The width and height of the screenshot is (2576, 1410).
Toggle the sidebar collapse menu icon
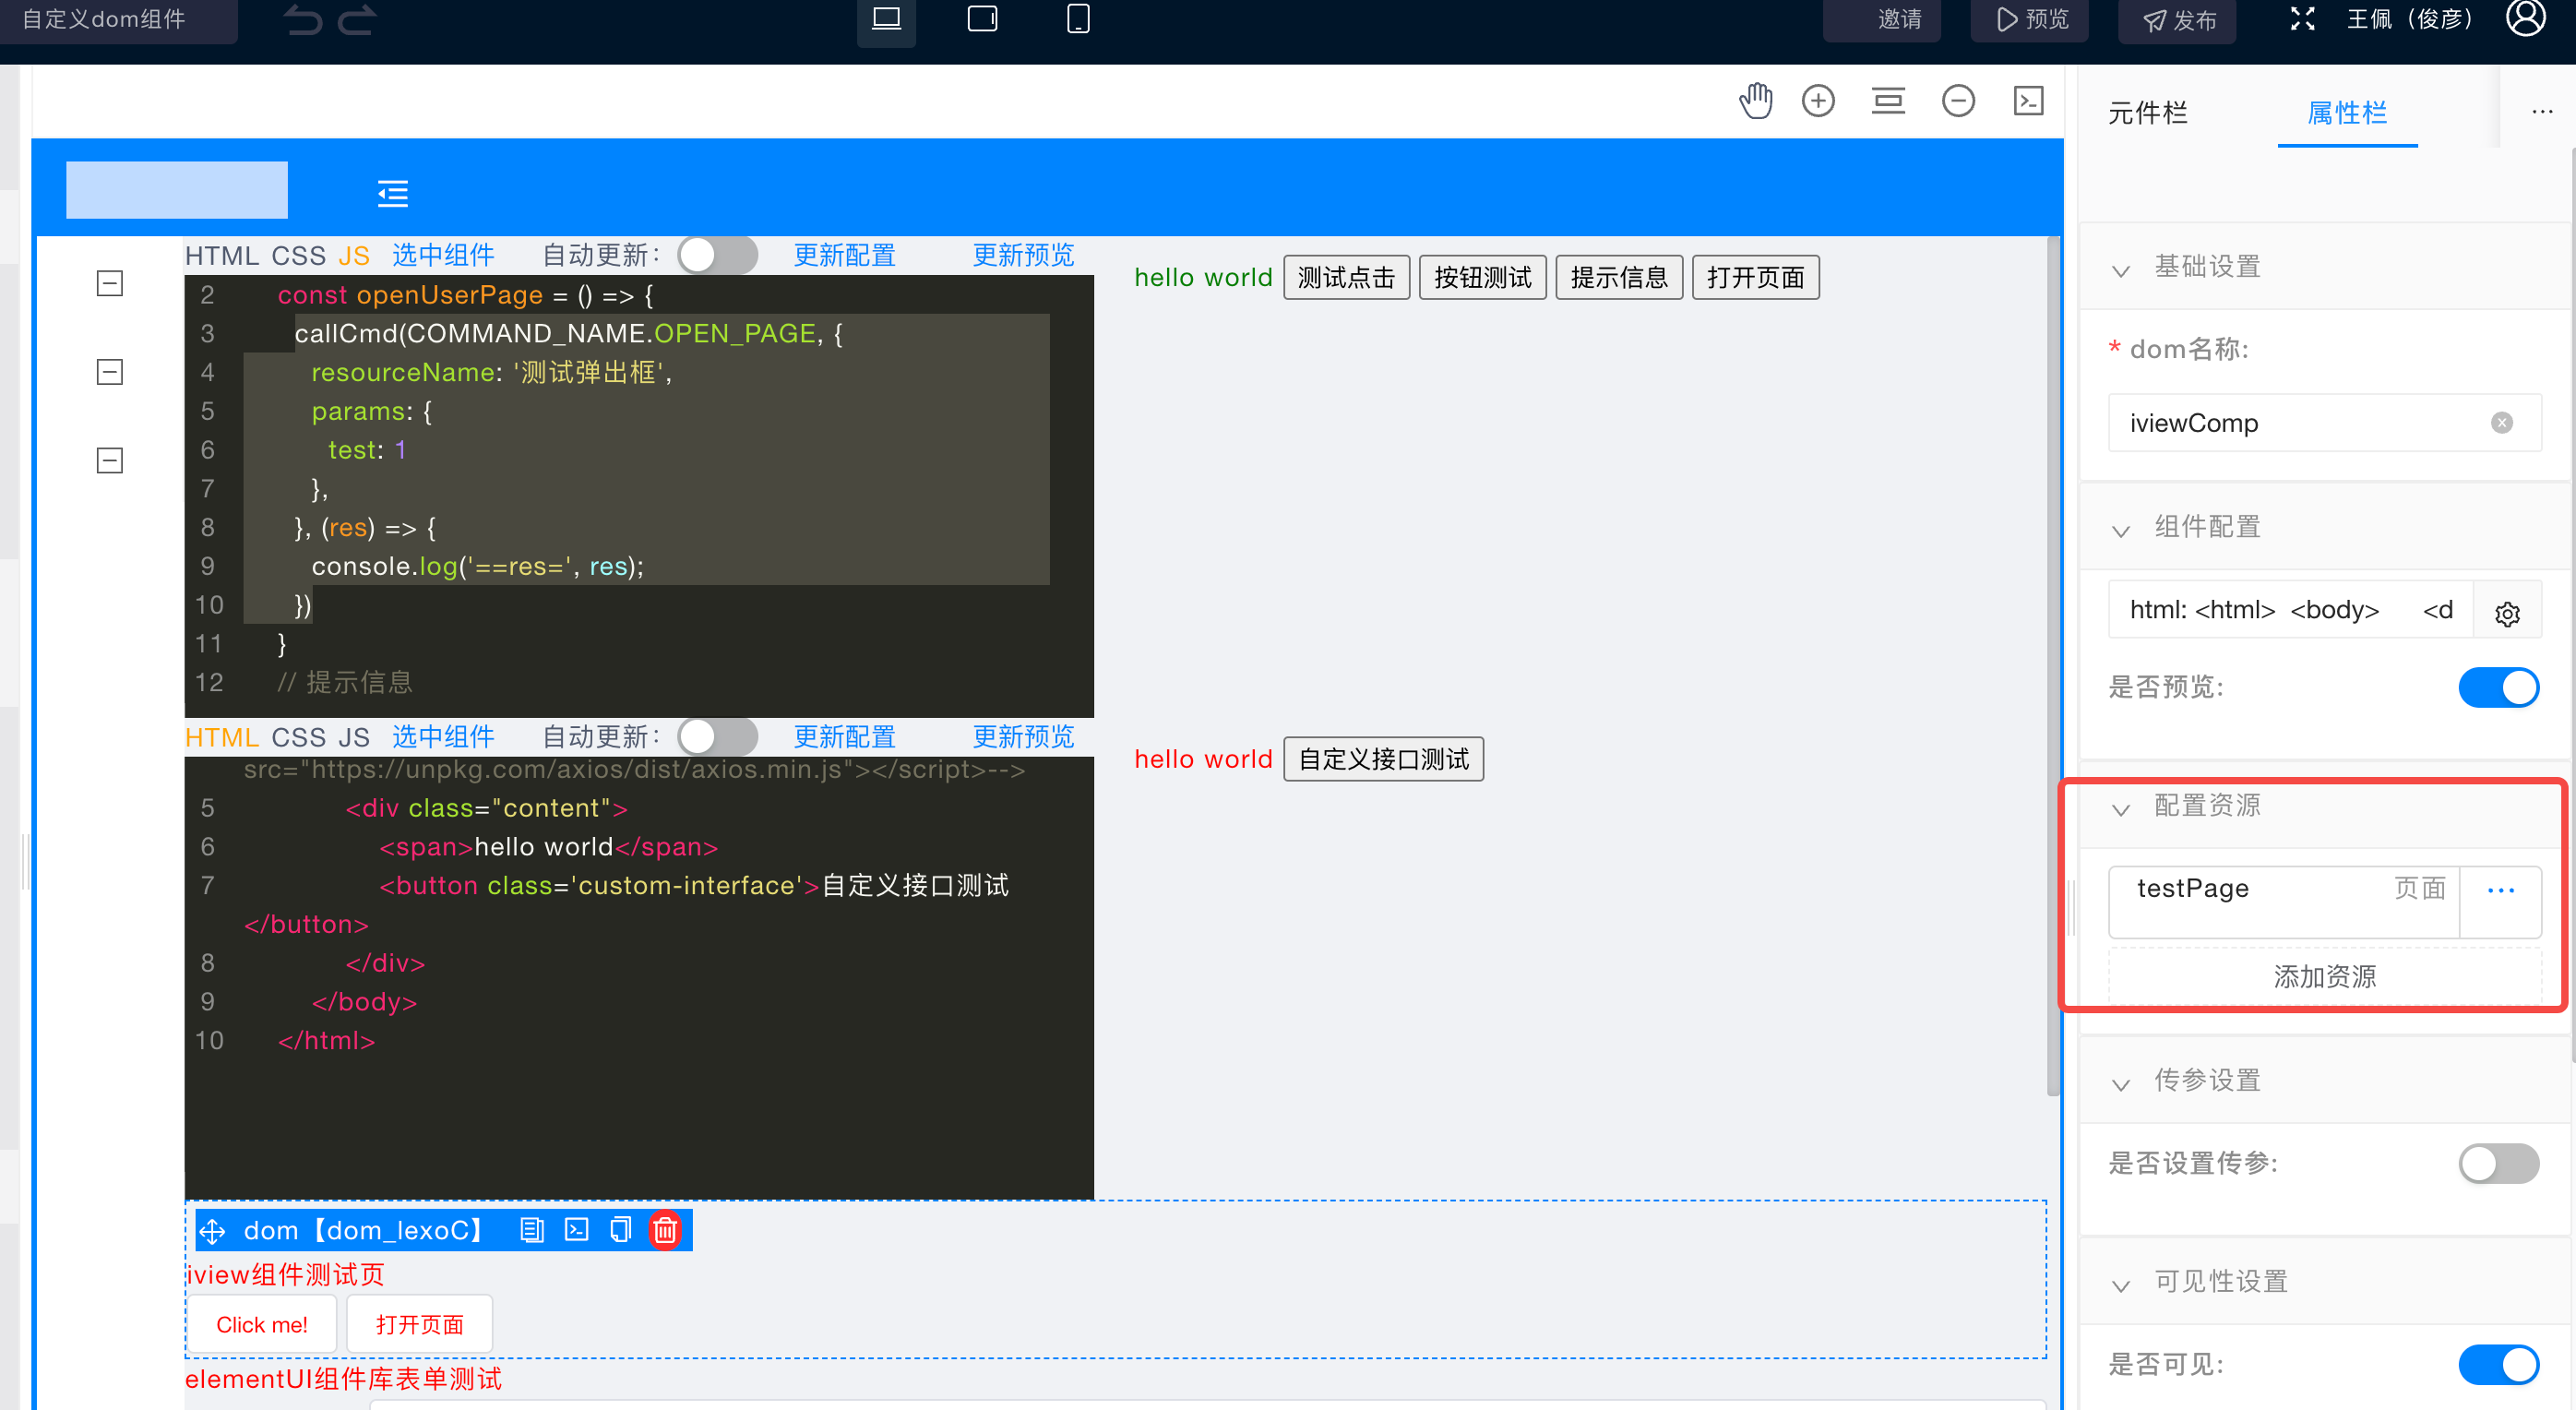(x=393, y=193)
